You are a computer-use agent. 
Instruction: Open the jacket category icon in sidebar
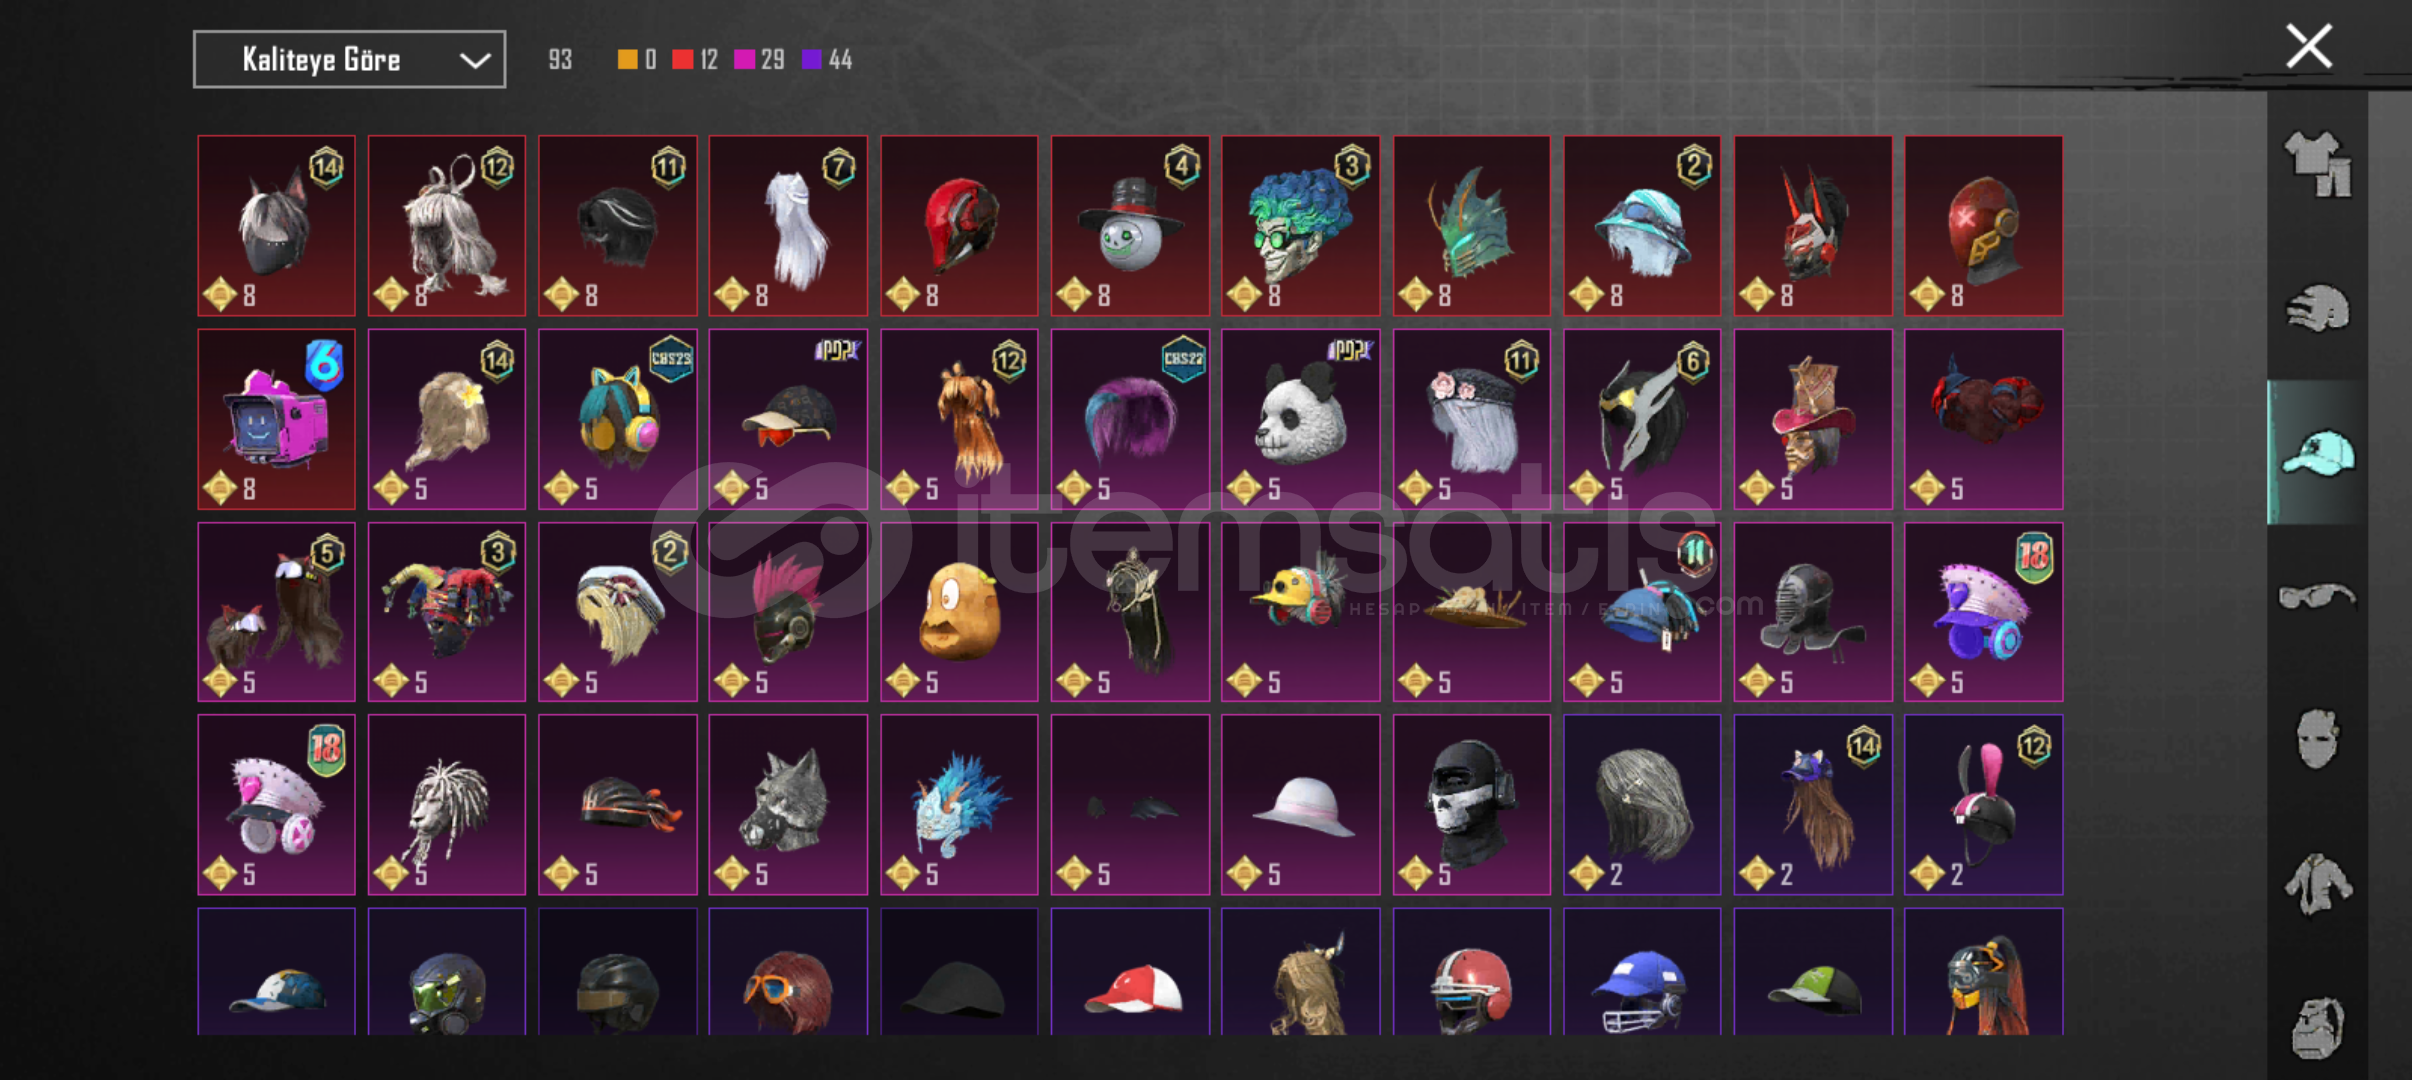coord(2317,884)
